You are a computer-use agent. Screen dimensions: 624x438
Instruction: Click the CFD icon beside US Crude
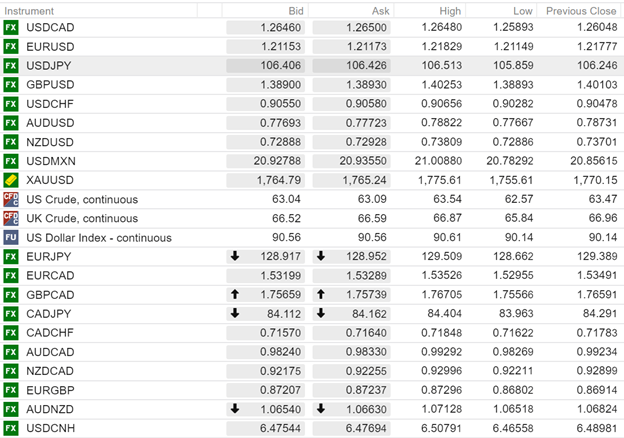(x=11, y=199)
